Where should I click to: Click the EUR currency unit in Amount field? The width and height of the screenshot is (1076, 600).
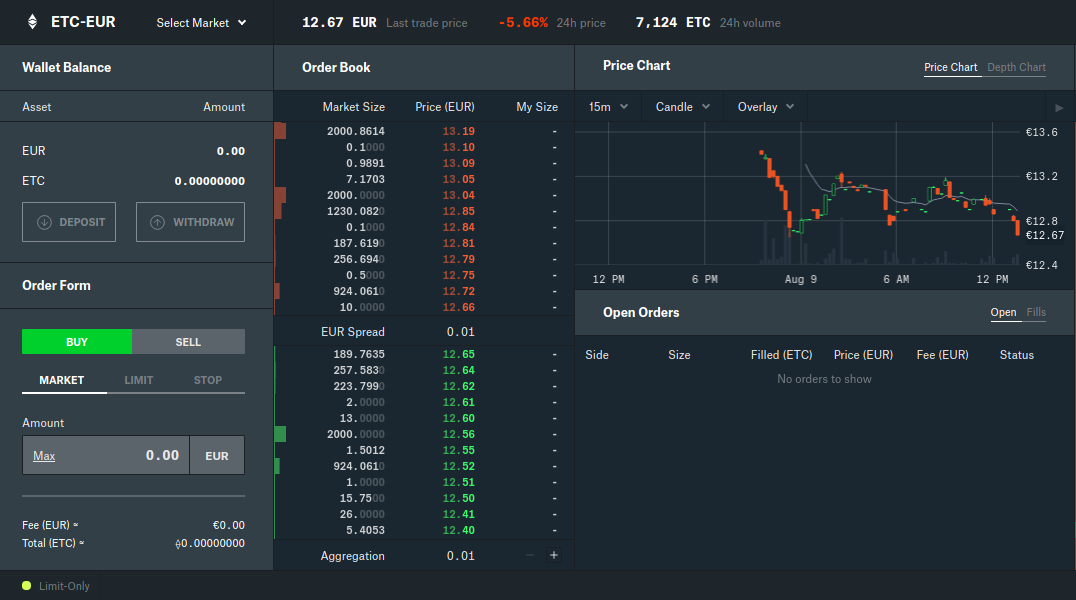pos(216,454)
